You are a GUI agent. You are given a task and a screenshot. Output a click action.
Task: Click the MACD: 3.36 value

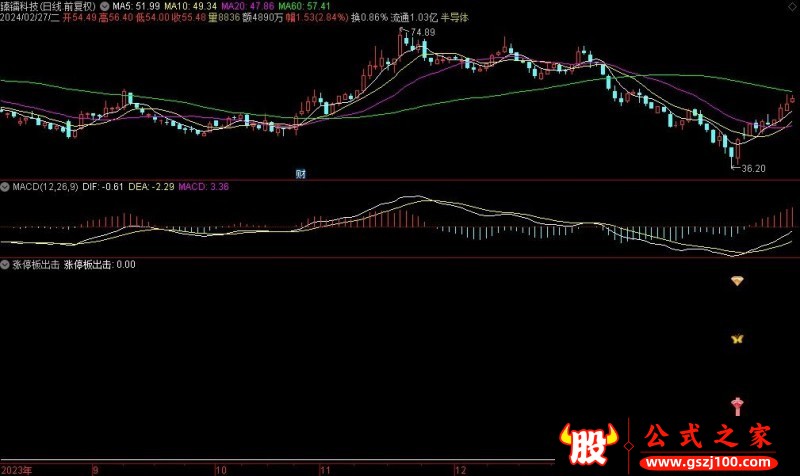click(204, 187)
